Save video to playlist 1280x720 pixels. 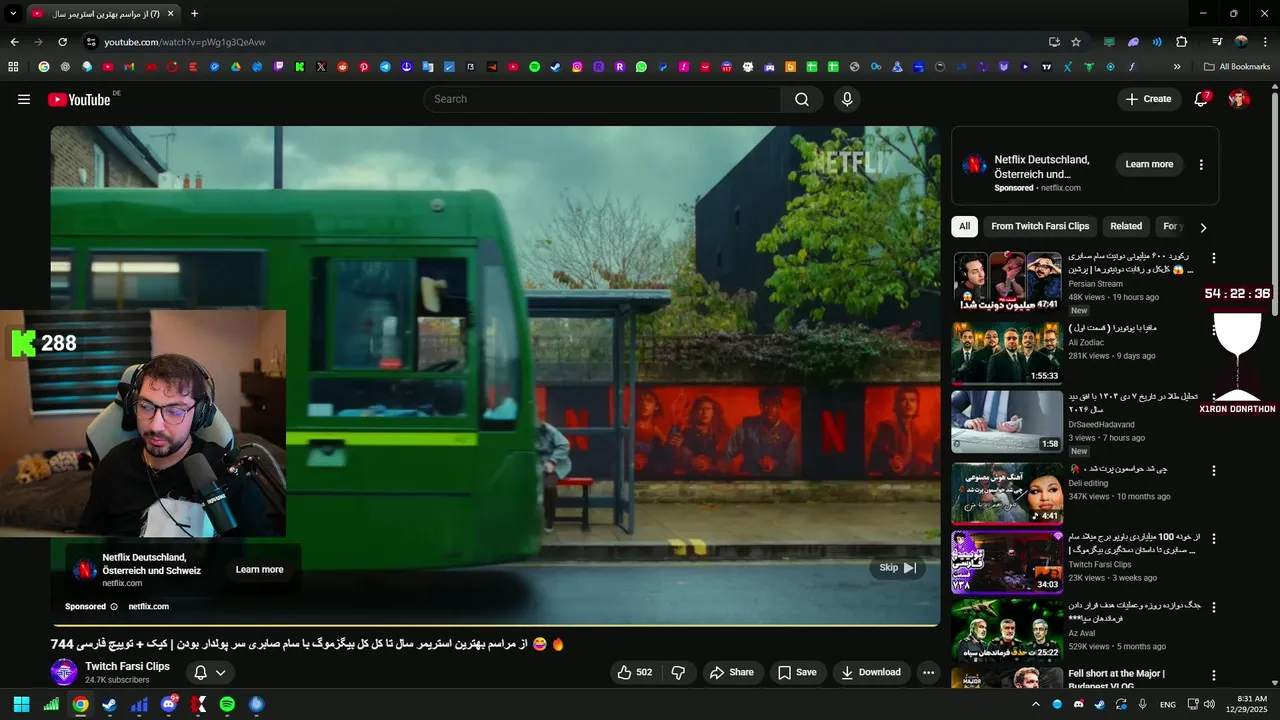point(797,672)
